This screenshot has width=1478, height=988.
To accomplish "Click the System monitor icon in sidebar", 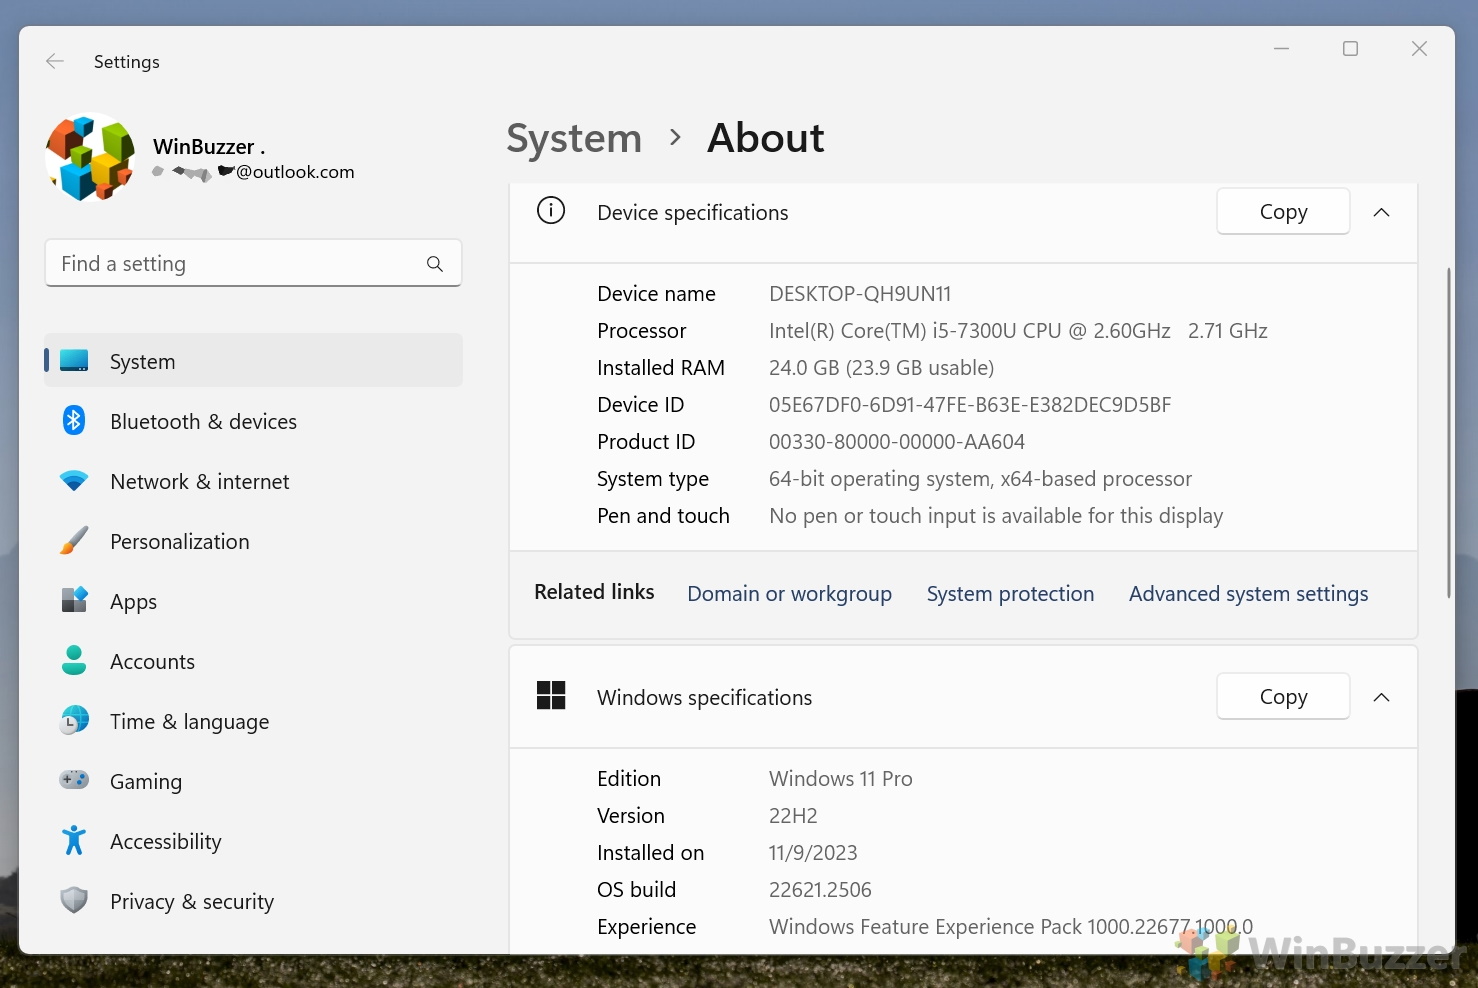I will [74, 361].
